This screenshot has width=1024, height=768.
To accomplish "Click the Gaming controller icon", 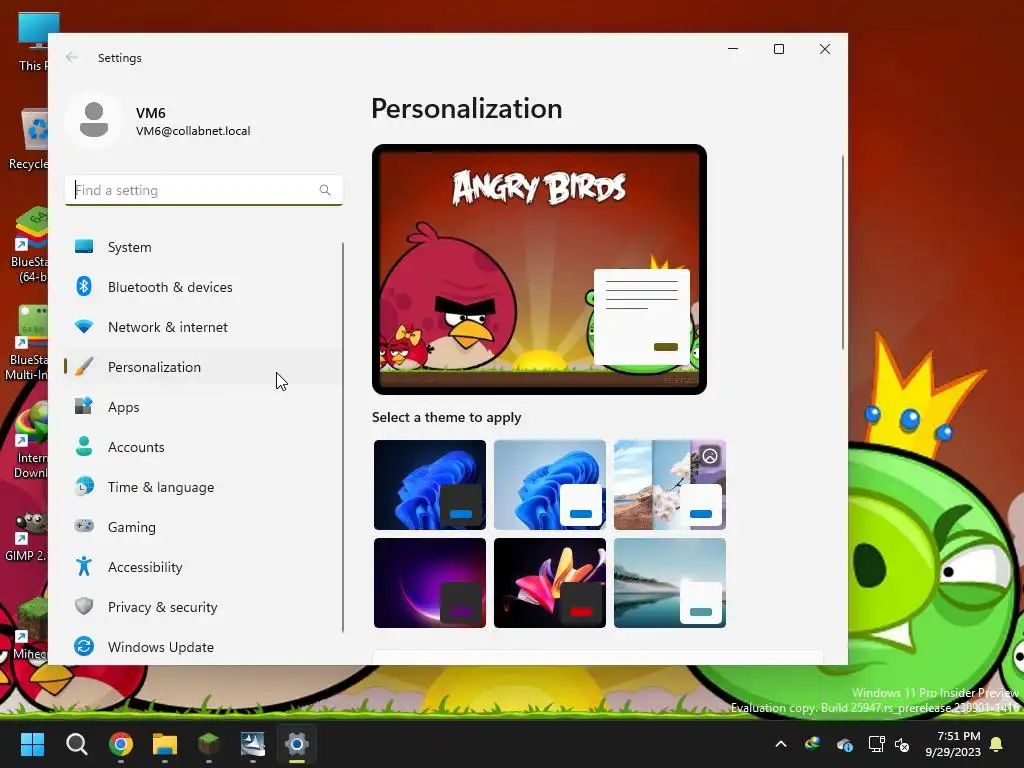I will click(x=84, y=526).
